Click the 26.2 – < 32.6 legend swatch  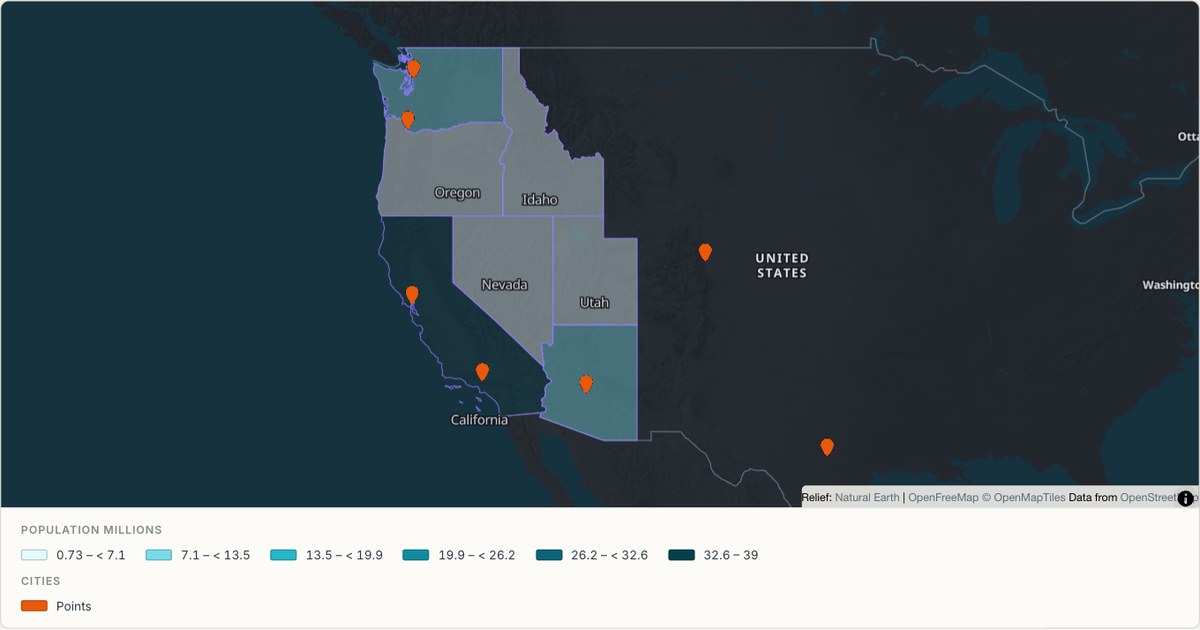(x=549, y=555)
